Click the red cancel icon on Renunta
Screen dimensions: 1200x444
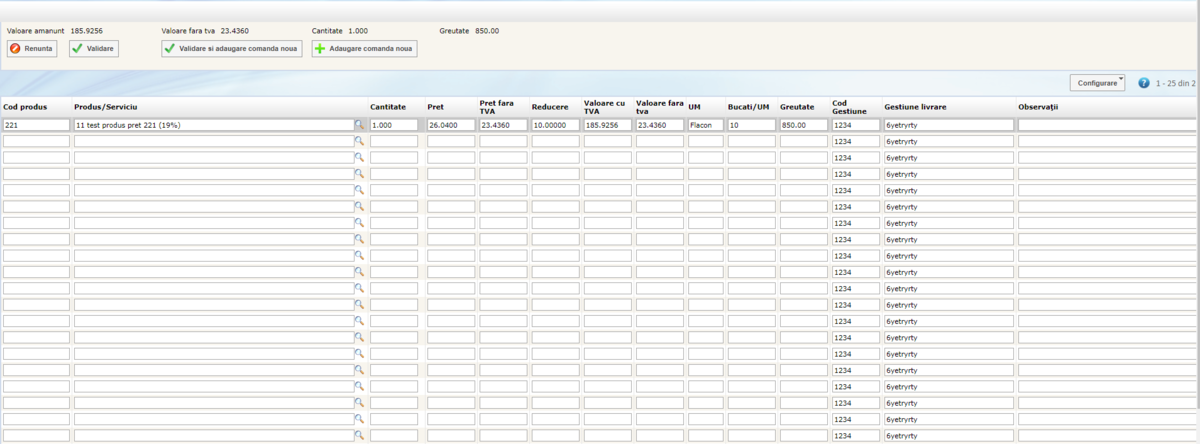coord(16,48)
